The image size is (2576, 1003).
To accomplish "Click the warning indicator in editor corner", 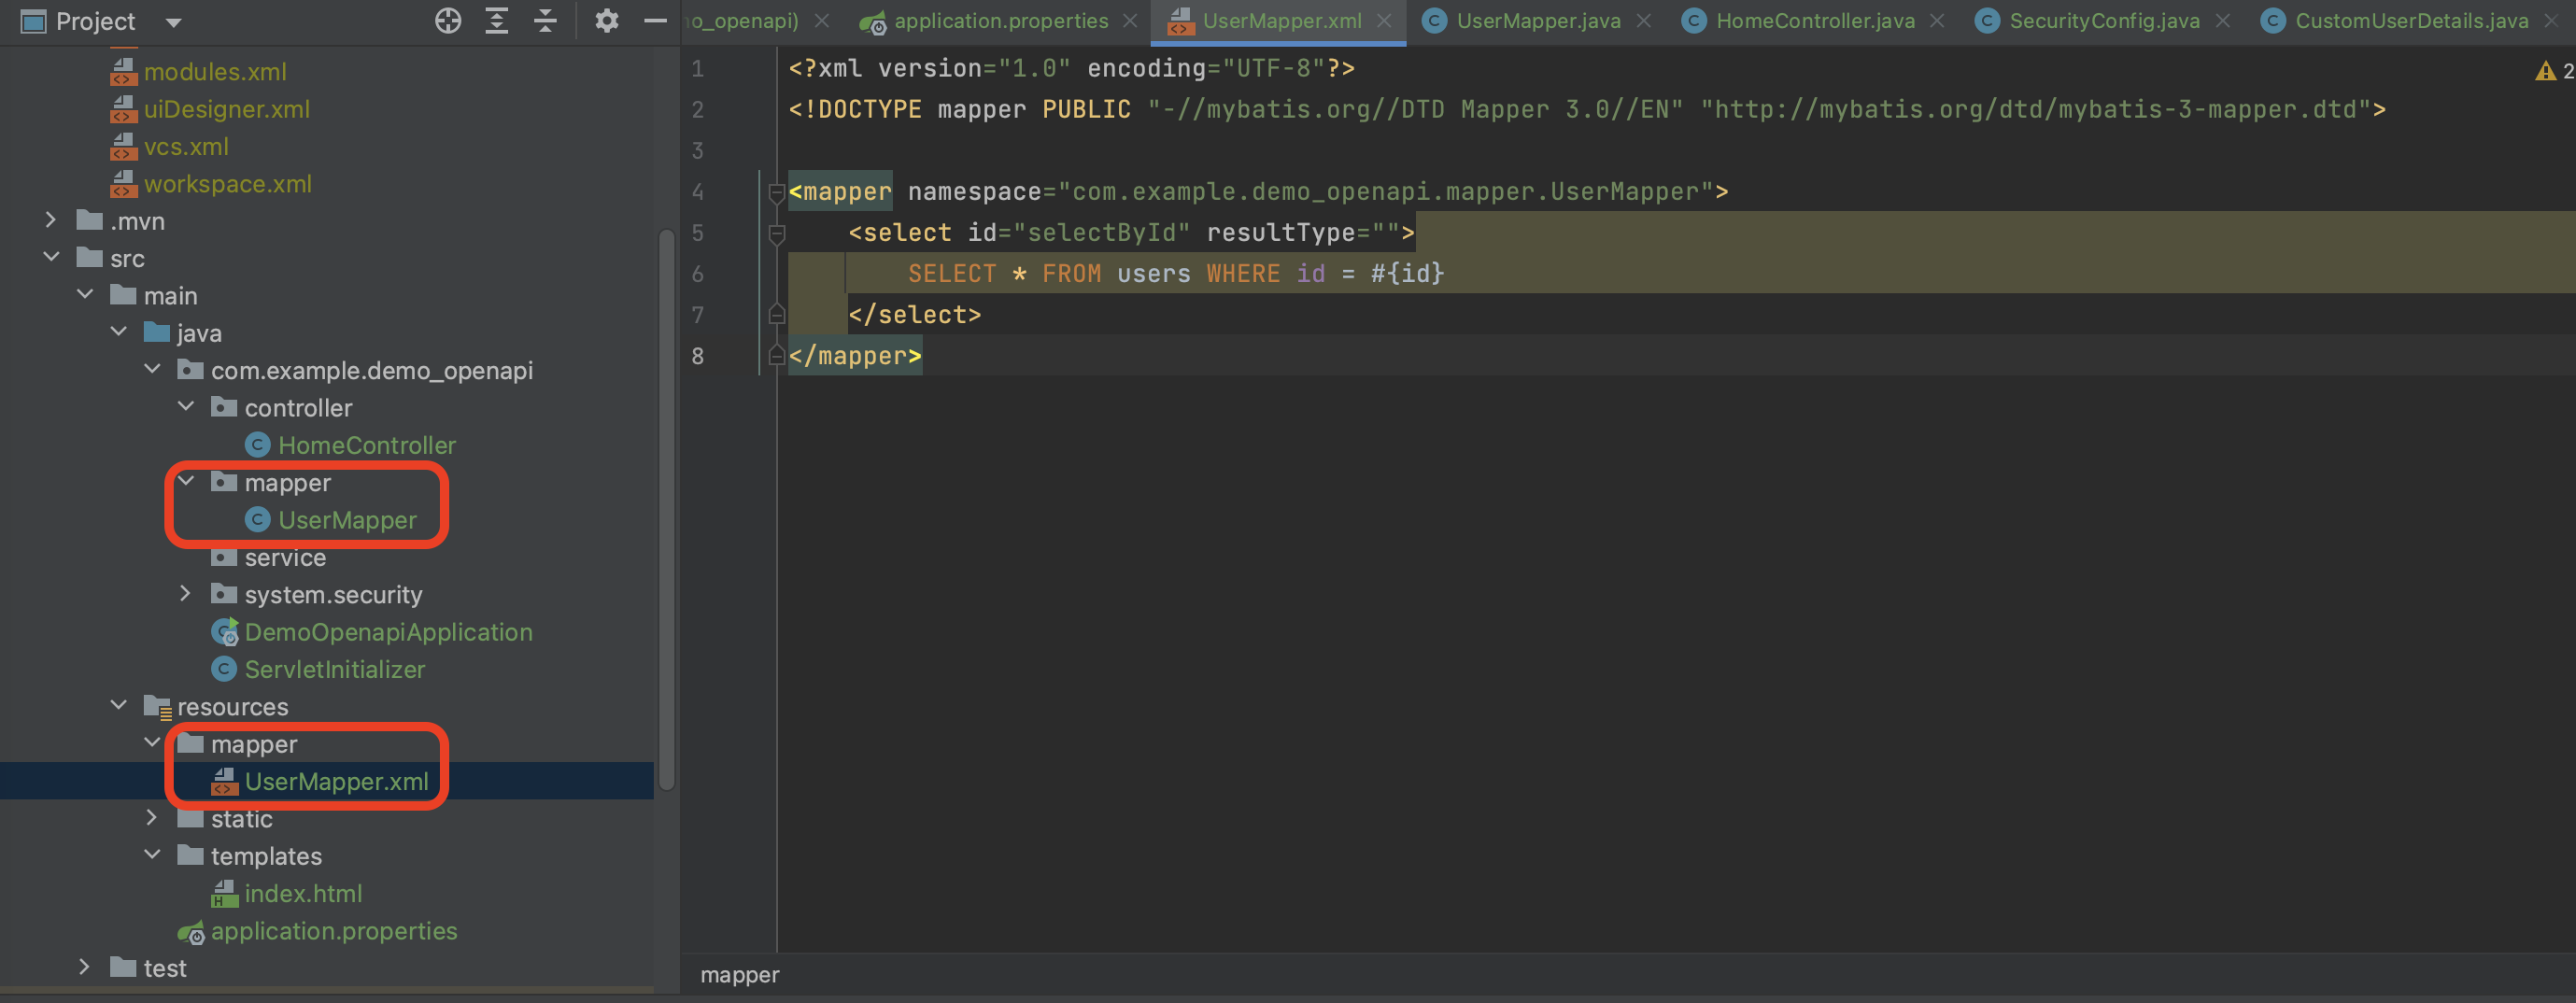I will 2555,71.
